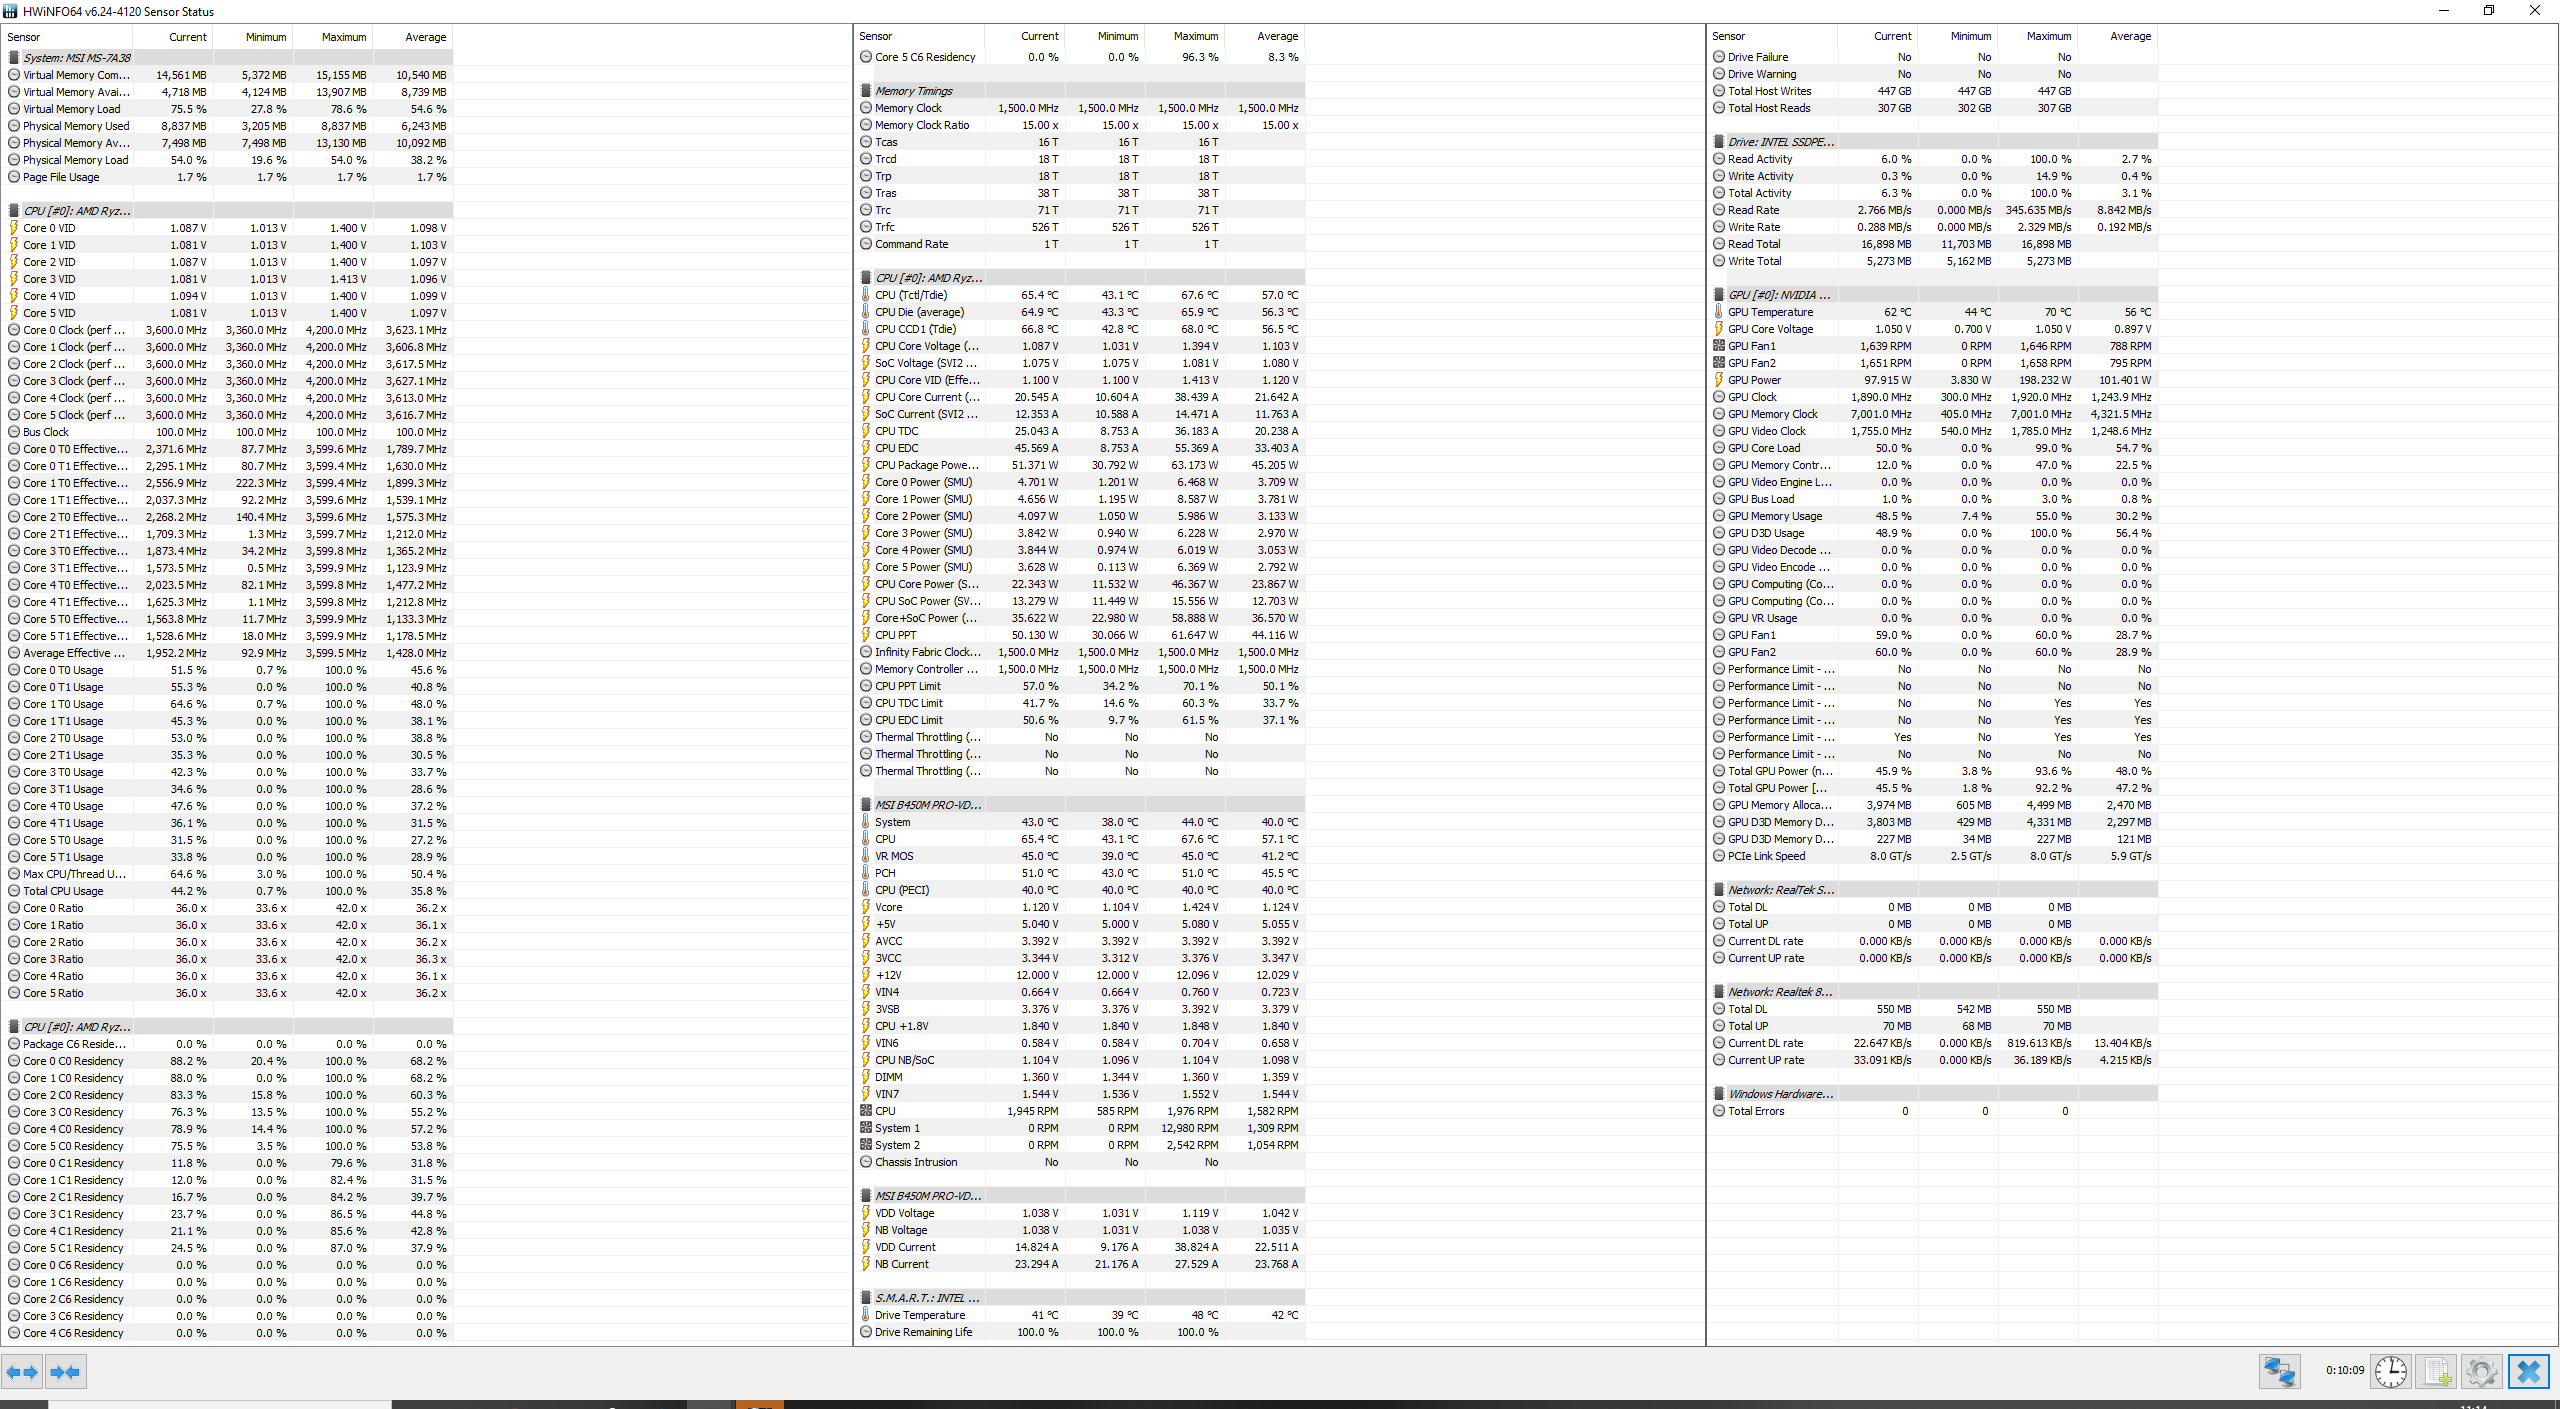Click the expand panels arrows button

coord(22,1372)
